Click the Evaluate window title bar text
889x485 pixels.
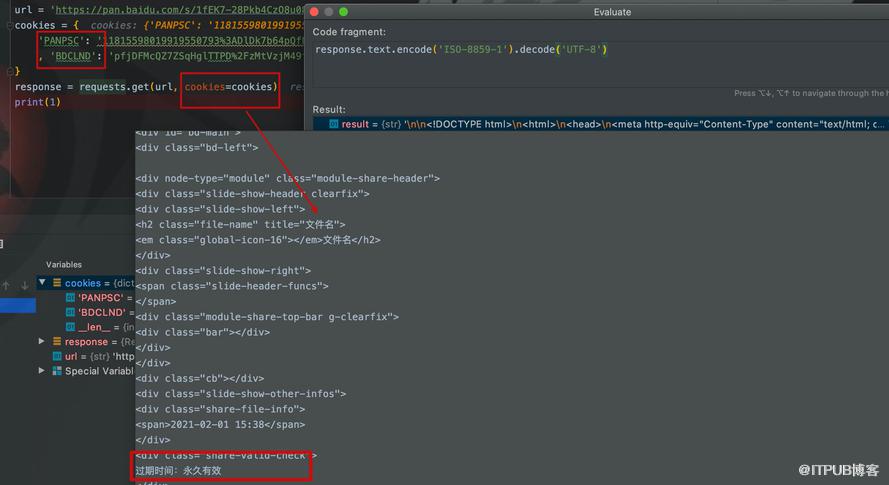[x=612, y=12]
